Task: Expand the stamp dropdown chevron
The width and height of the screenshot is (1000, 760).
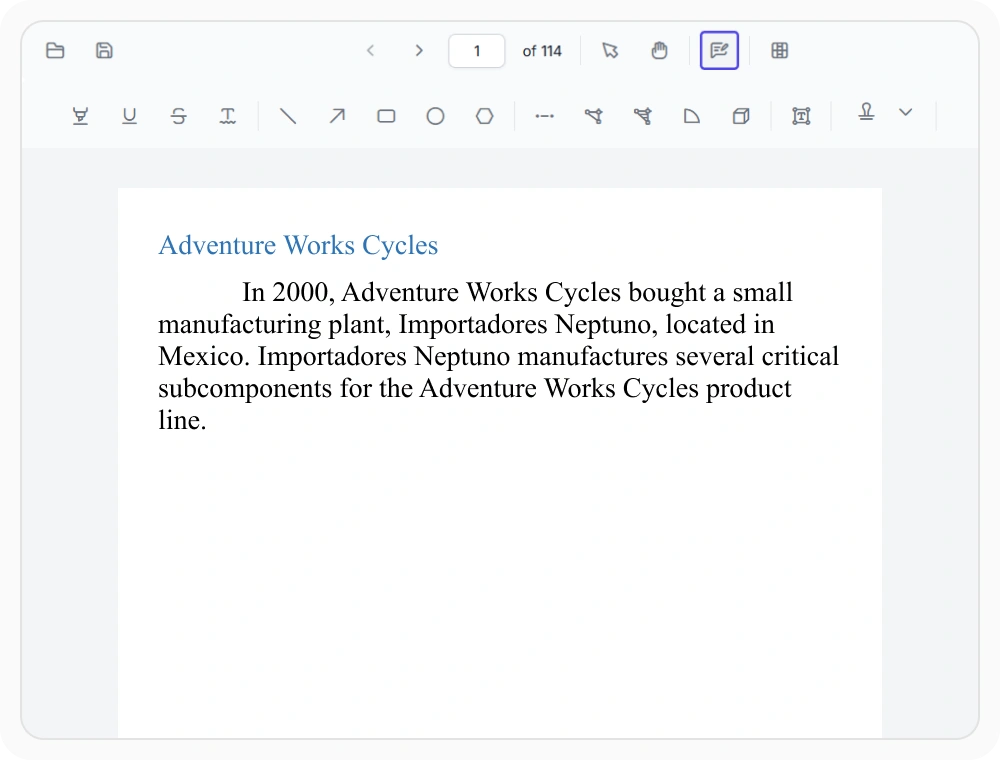Action: click(x=906, y=112)
